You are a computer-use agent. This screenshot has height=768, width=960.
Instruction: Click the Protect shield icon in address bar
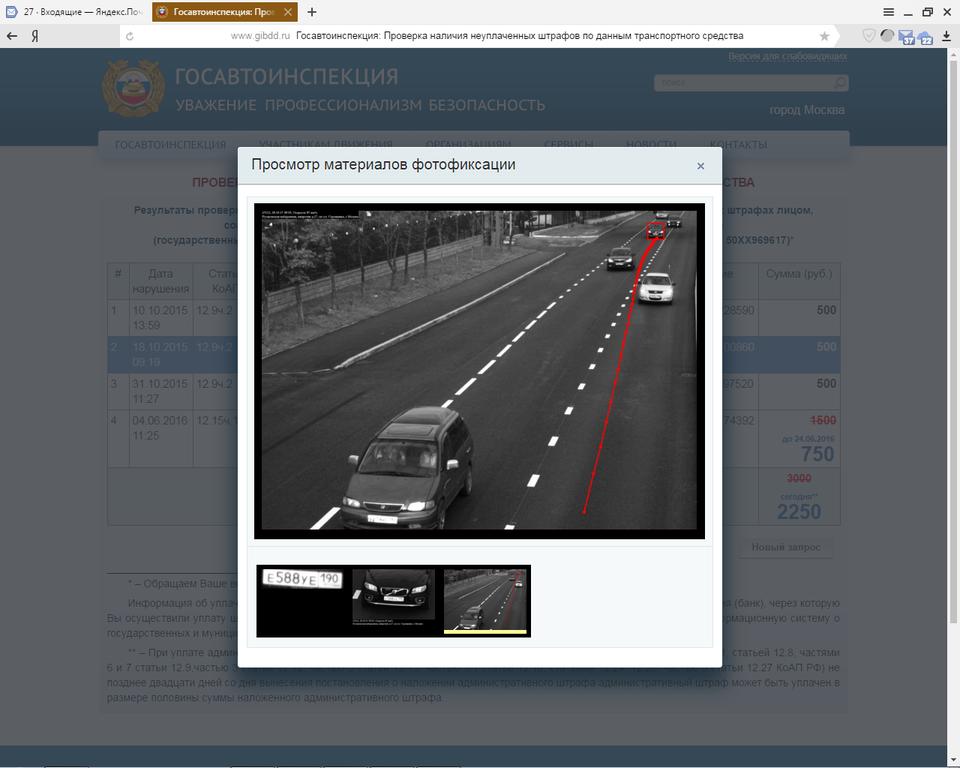click(869, 36)
